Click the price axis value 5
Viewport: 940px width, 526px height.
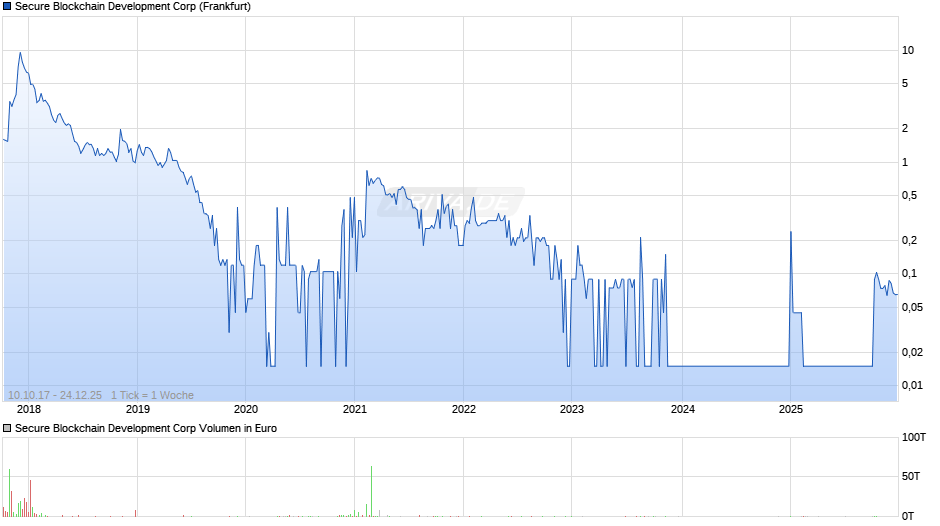(x=905, y=83)
